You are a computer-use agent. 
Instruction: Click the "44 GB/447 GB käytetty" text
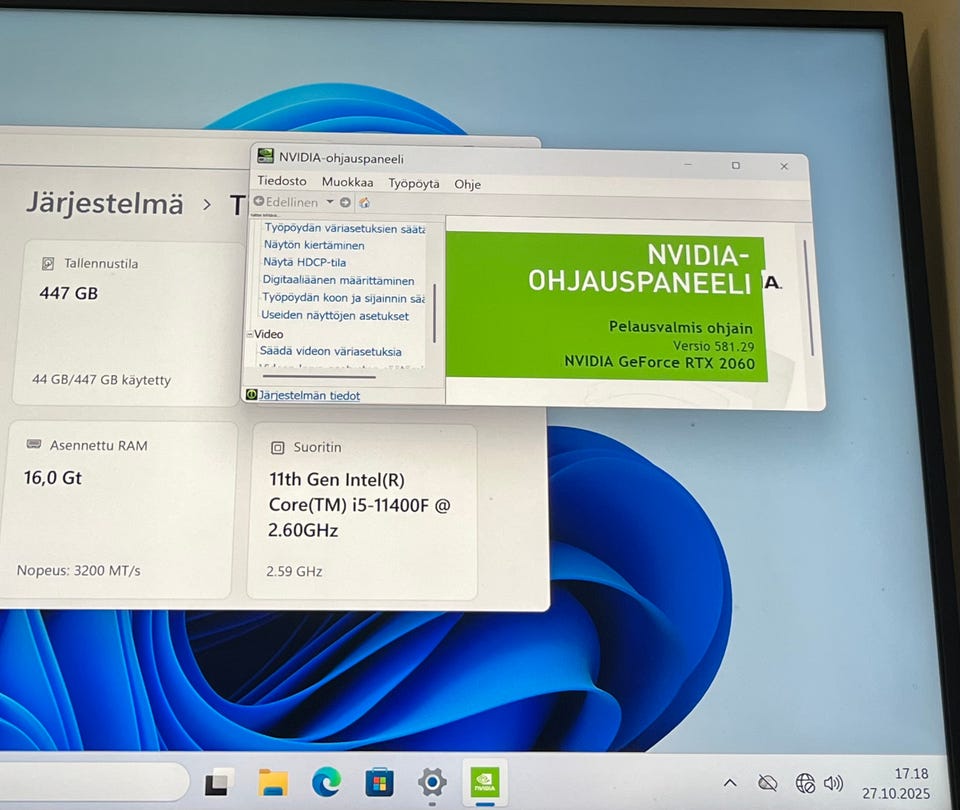click(102, 380)
